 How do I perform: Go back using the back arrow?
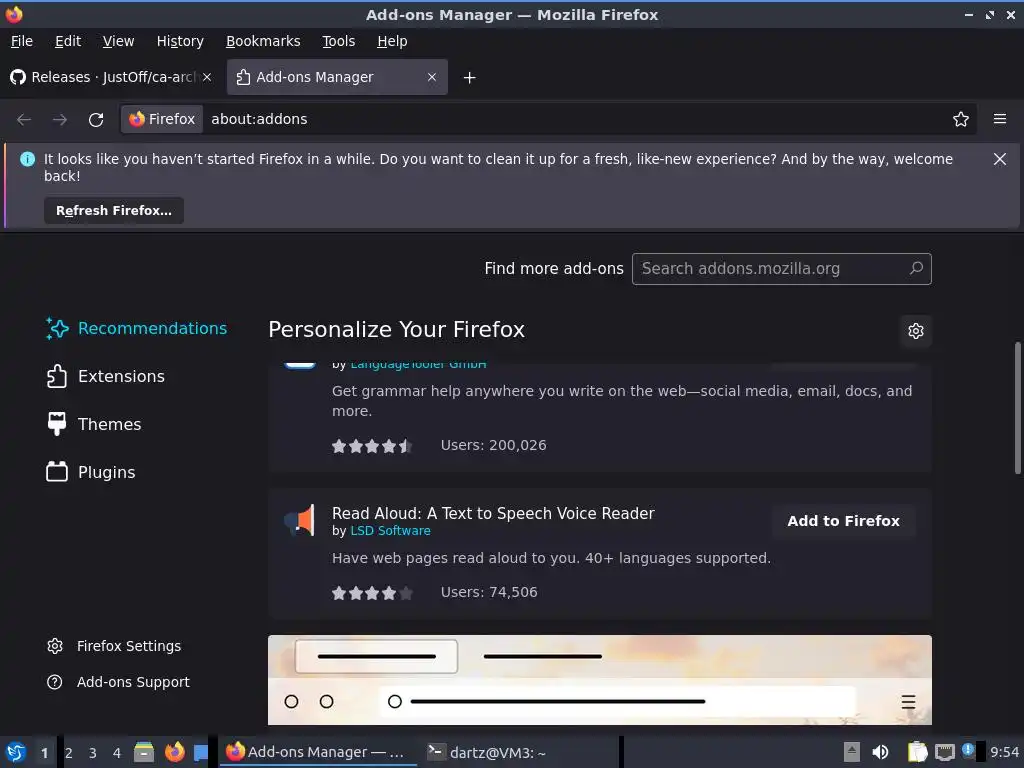[x=24, y=120]
